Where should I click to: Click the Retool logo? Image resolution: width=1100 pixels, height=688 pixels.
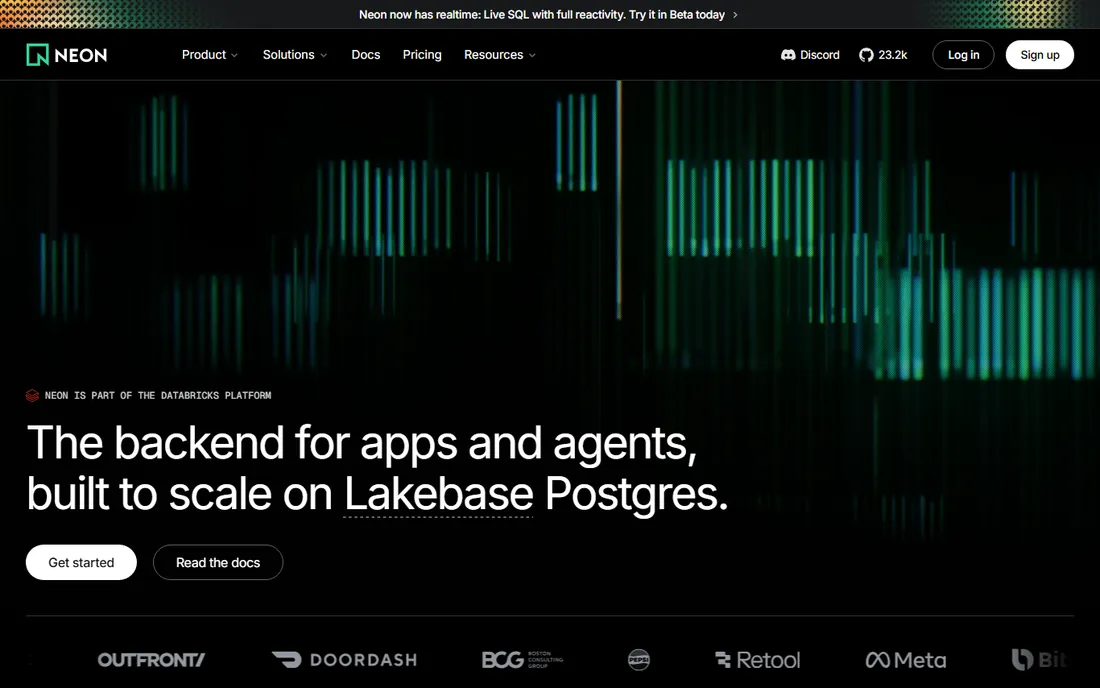coord(758,660)
